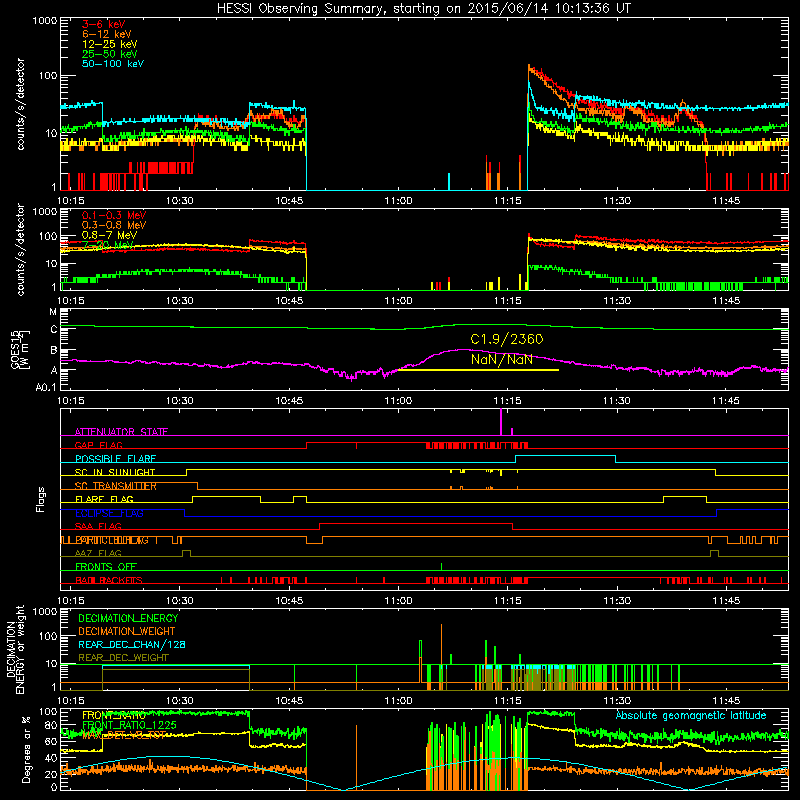Screen dimensions: 800x800
Task: Click the green 7-20 MeV legend label
Action: click(108, 245)
